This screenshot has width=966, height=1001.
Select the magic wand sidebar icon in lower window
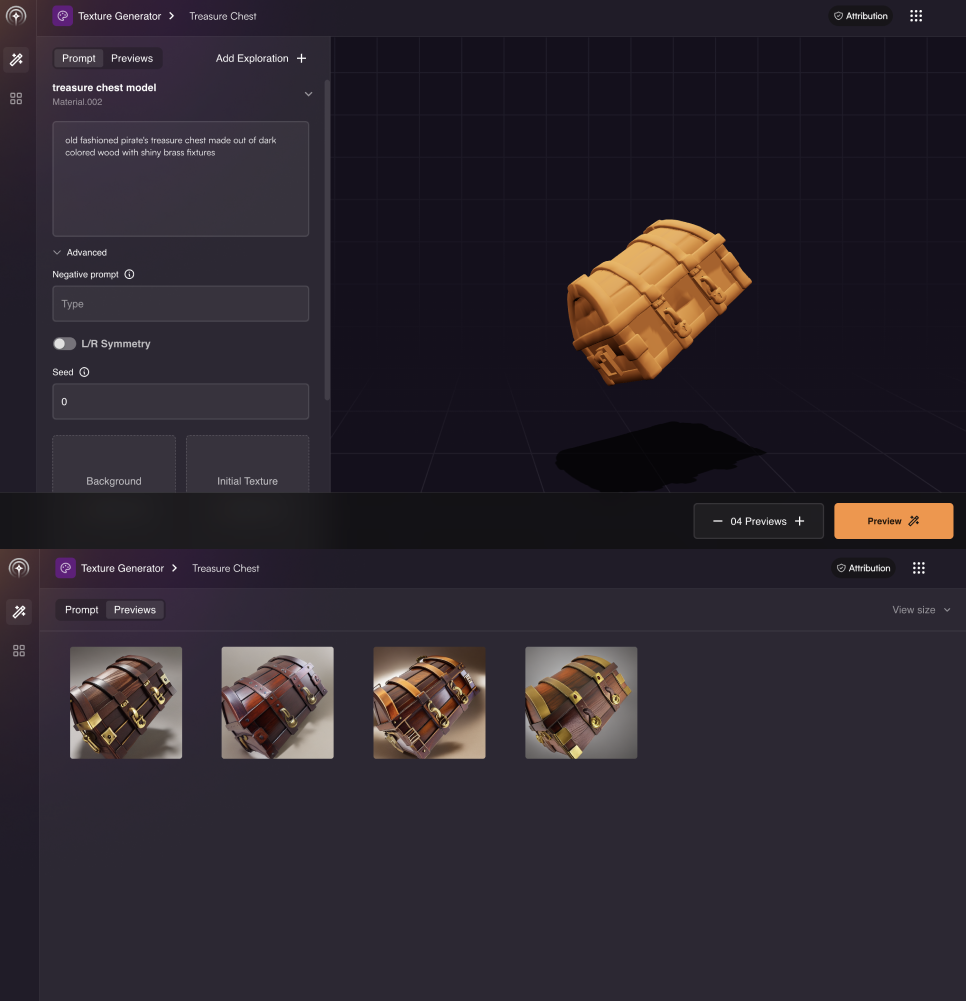tap(19, 612)
